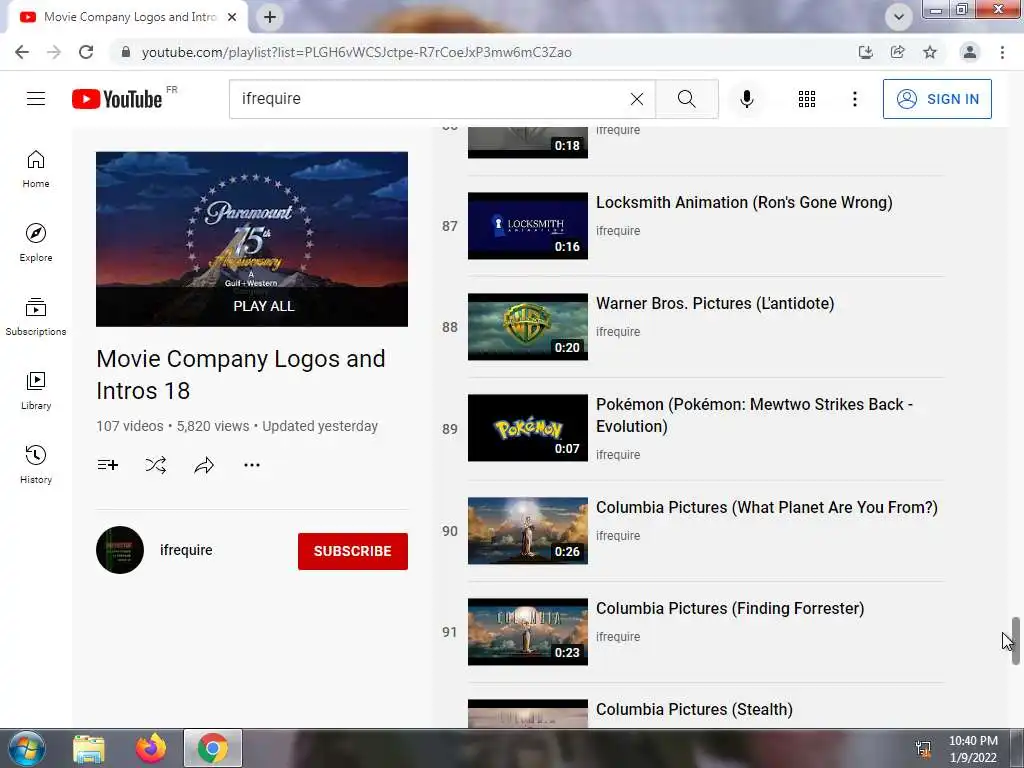
Task: Open a new Chrome tab
Action: [x=270, y=17]
